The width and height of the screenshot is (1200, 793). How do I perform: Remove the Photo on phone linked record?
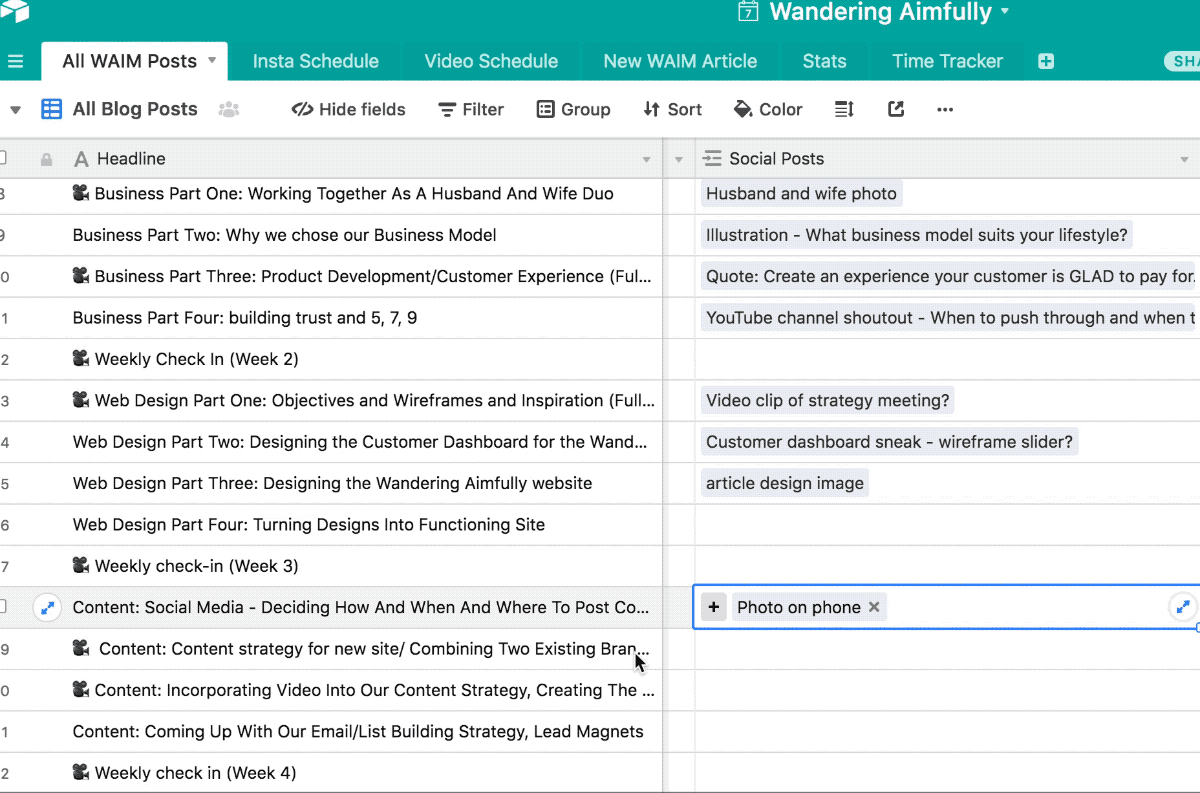(874, 607)
